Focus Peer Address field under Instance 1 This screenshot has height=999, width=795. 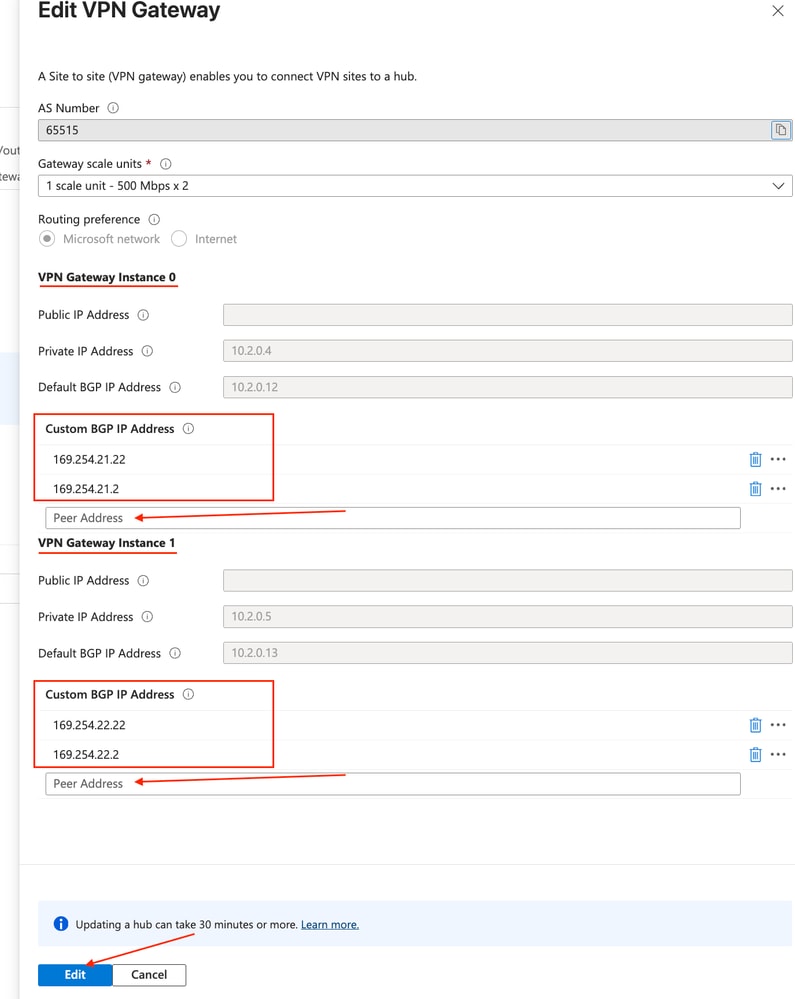pos(393,784)
